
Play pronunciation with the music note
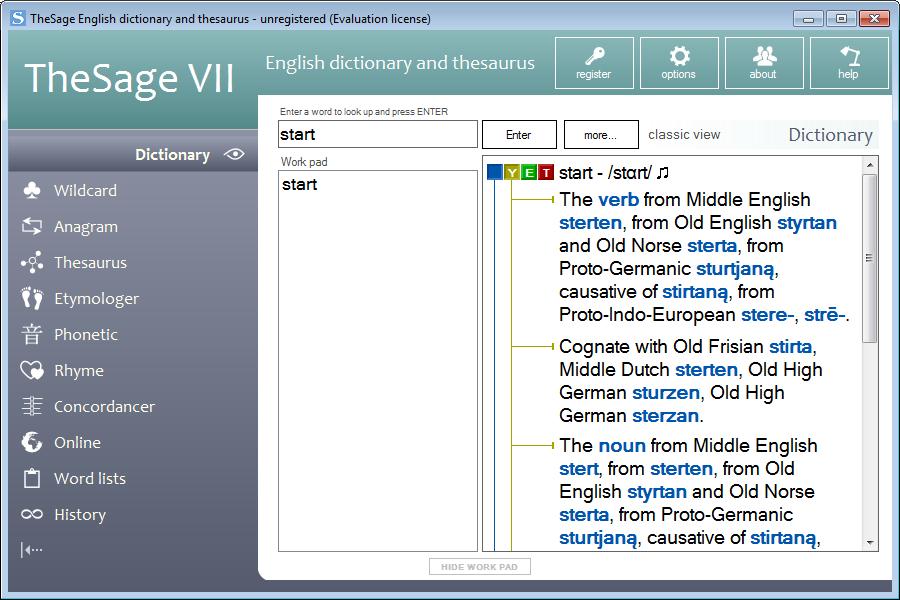tap(663, 173)
